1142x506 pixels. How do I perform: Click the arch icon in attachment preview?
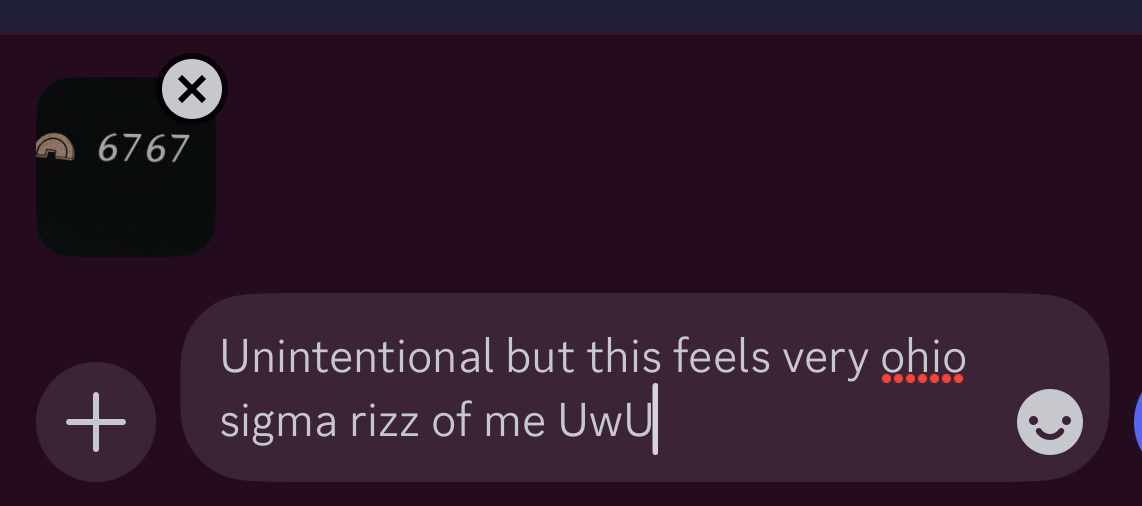click(55, 148)
